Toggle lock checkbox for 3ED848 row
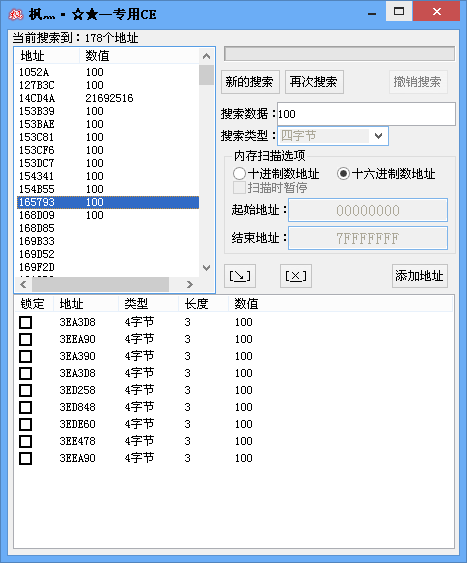The image size is (467, 563). (25, 407)
